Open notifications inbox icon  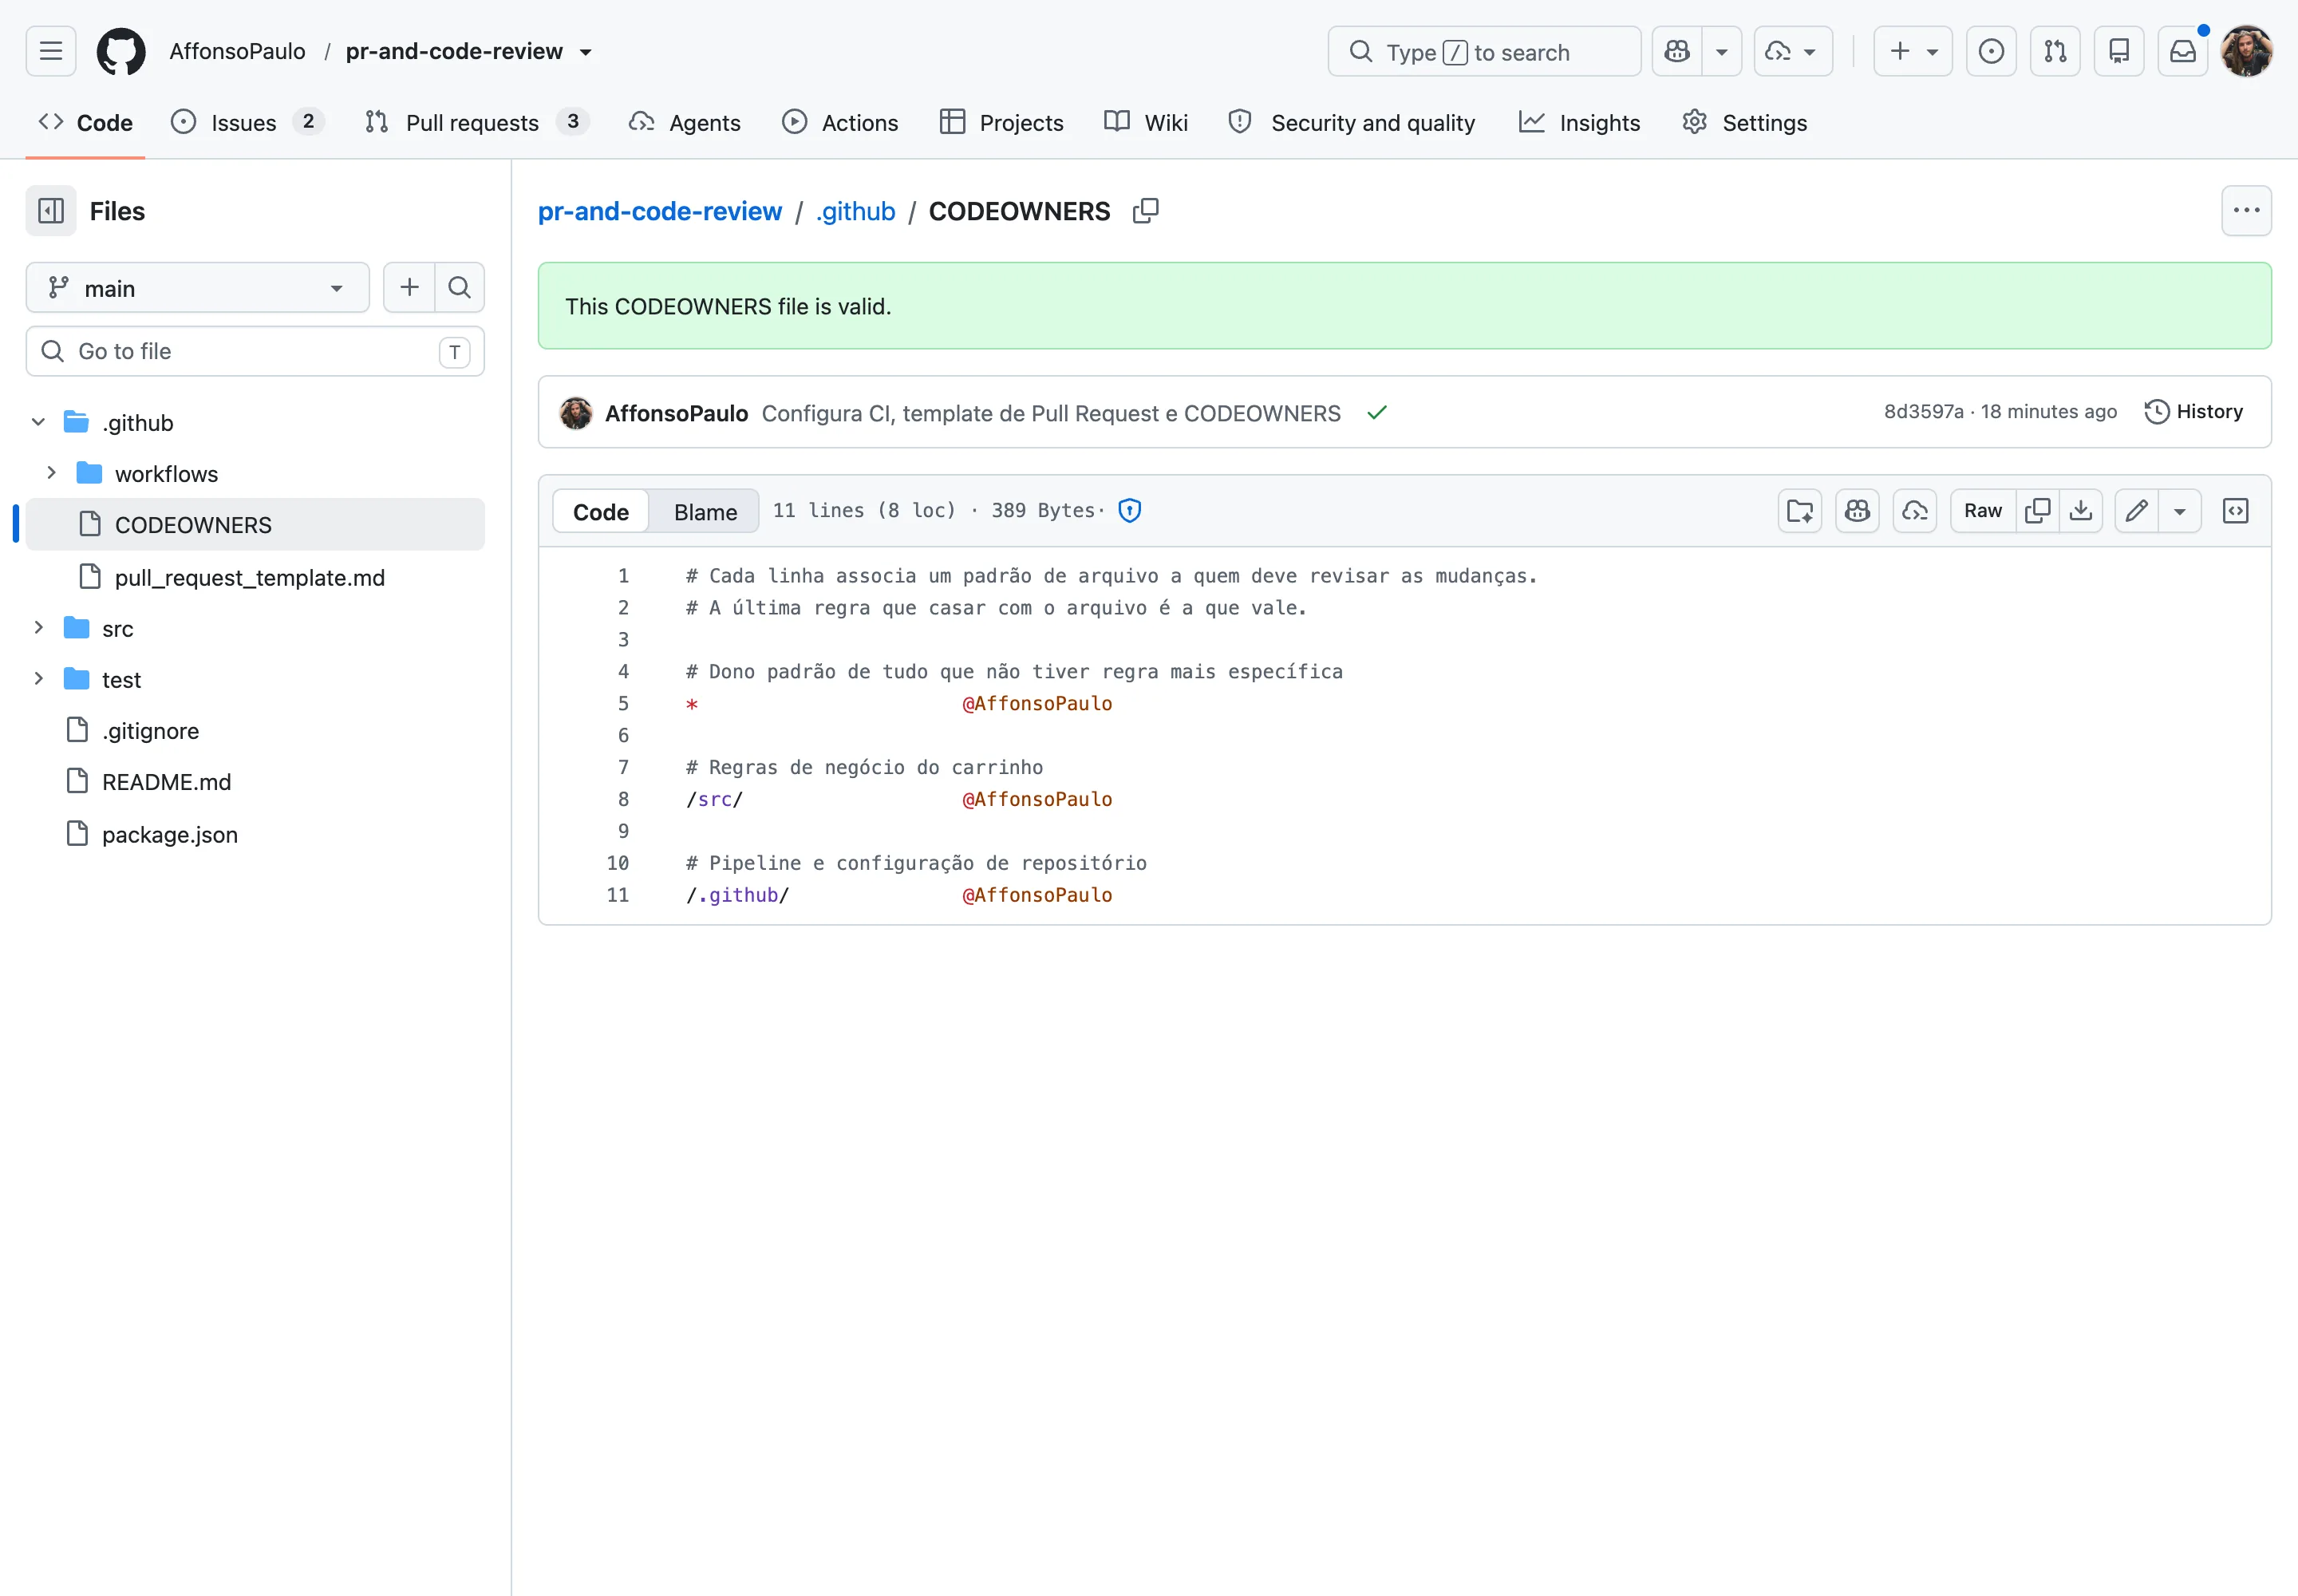click(2183, 51)
